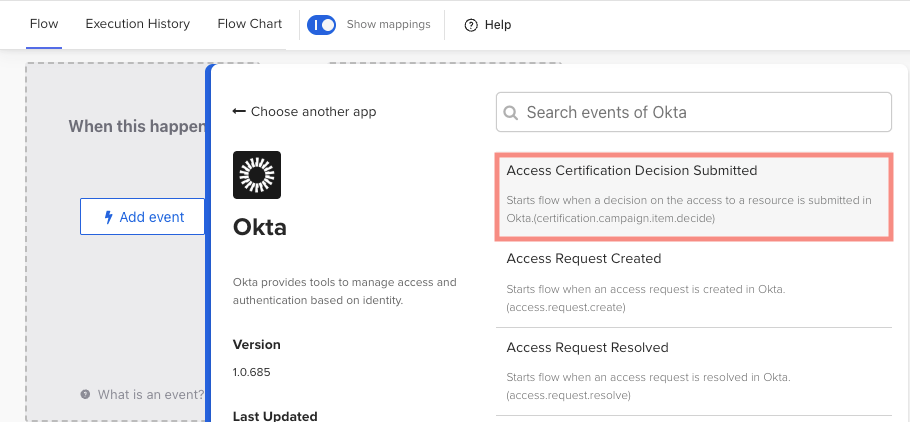
Task: Click the Show mappings label text
Action: [388, 25]
